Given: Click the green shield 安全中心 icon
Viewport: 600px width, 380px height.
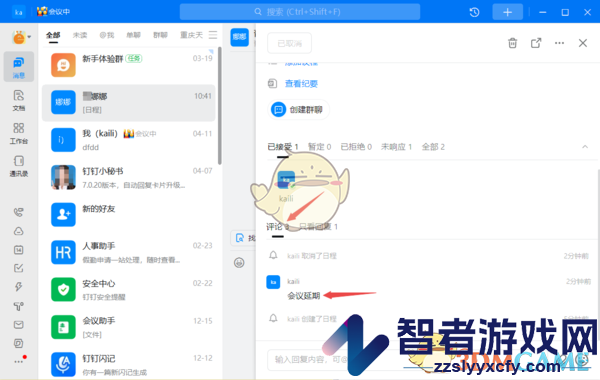Looking at the screenshot, I should tap(63, 290).
